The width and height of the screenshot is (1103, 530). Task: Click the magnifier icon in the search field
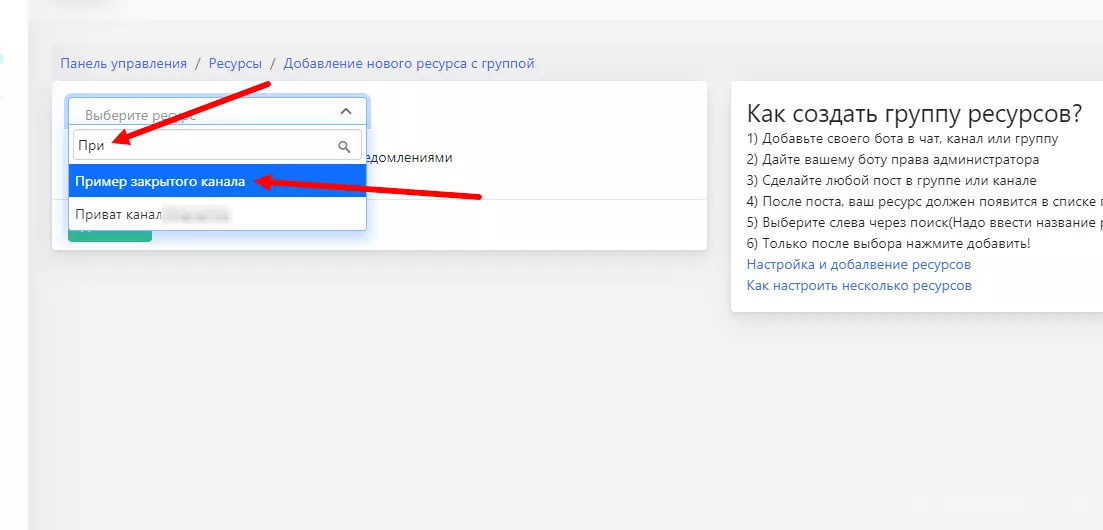click(x=344, y=146)
